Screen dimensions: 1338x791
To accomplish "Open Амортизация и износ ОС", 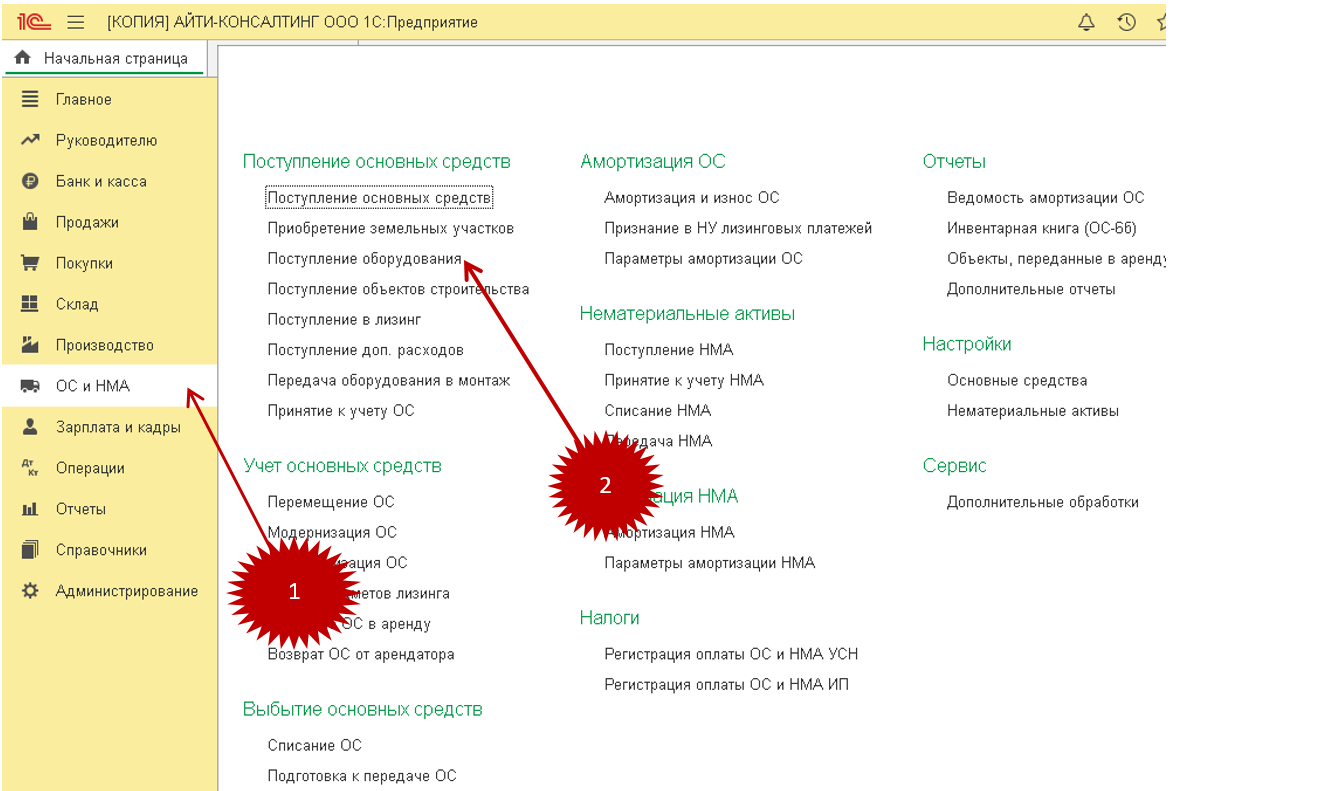I will (x=692, y=198).
